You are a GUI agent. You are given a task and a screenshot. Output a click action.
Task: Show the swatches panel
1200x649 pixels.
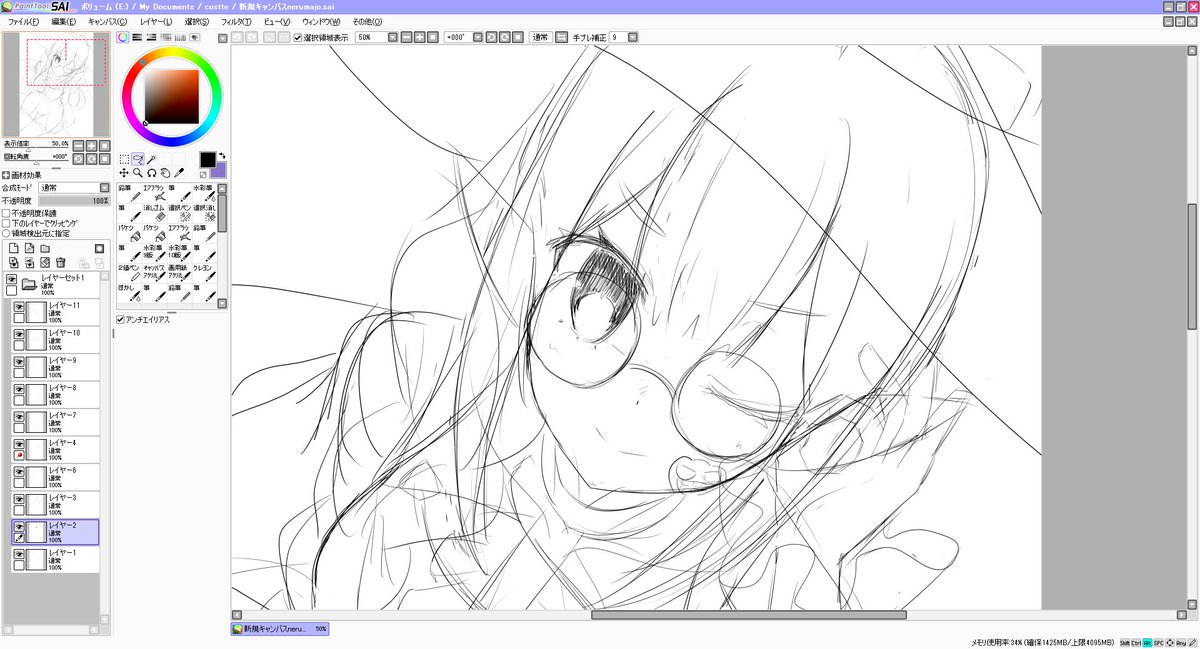point(180,37)
